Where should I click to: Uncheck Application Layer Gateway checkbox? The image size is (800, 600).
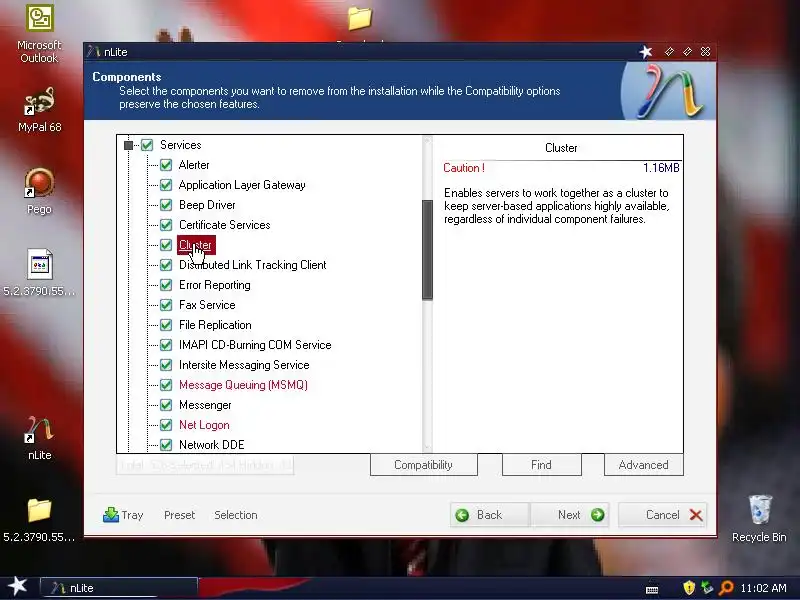[166, 185]
